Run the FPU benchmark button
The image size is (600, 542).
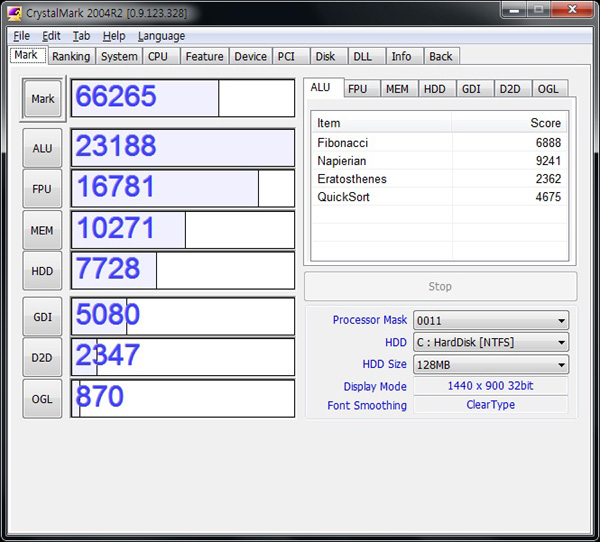point(42,189)
